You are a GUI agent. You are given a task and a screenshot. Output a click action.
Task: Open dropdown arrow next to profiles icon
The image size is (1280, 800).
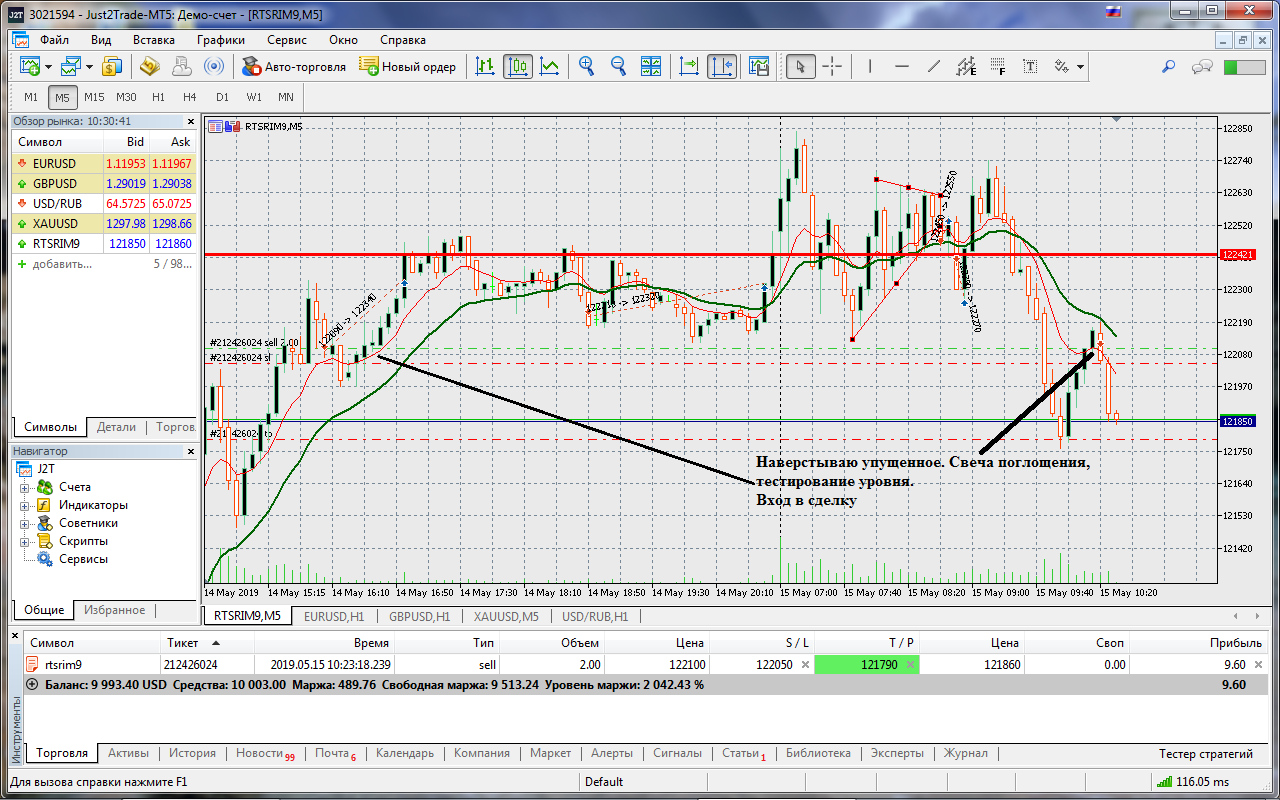pos(89,67)
